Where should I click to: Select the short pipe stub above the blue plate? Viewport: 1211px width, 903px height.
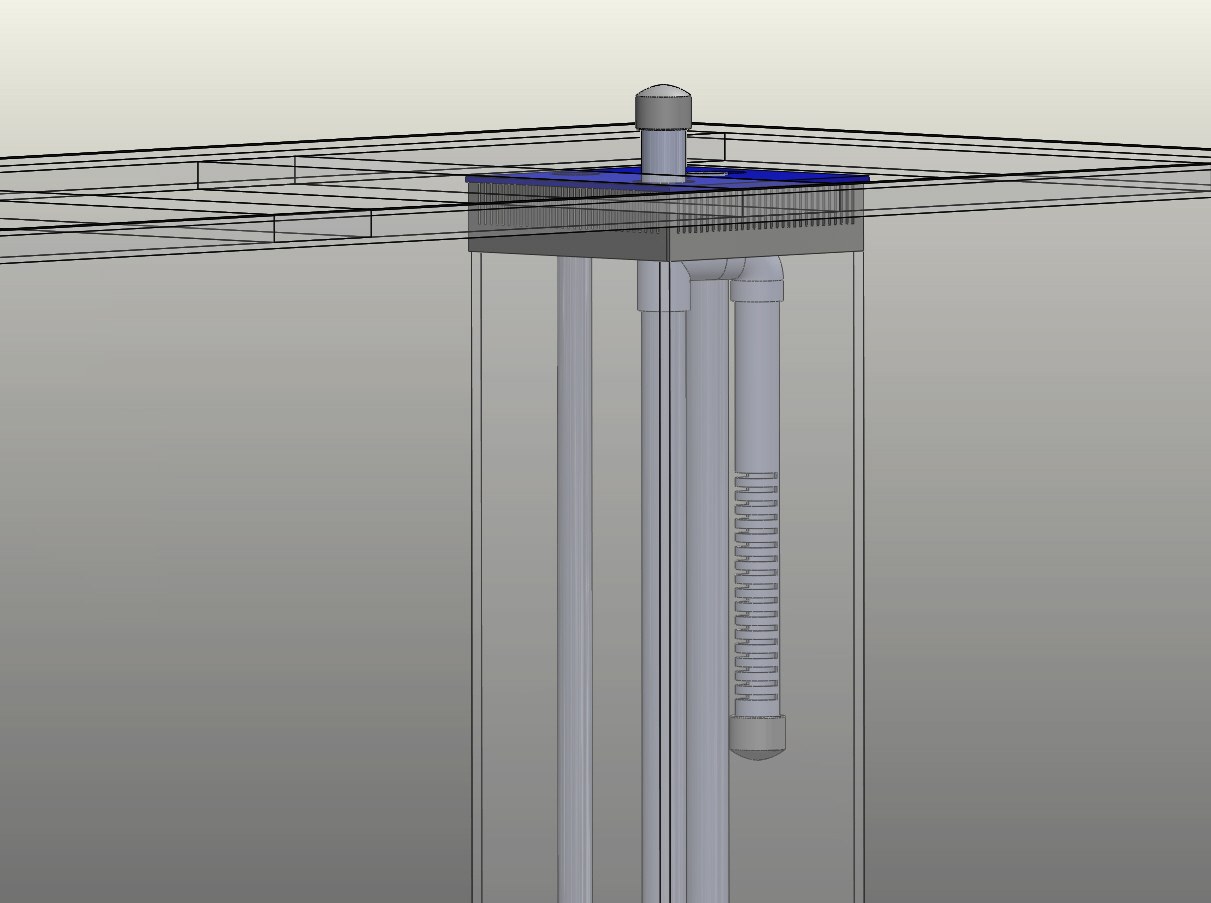[664, 152]
